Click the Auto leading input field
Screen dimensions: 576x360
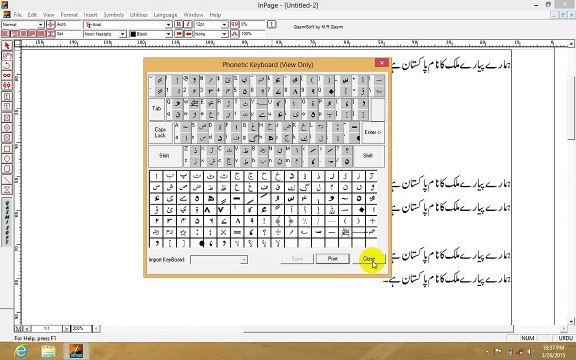[68, 25]
